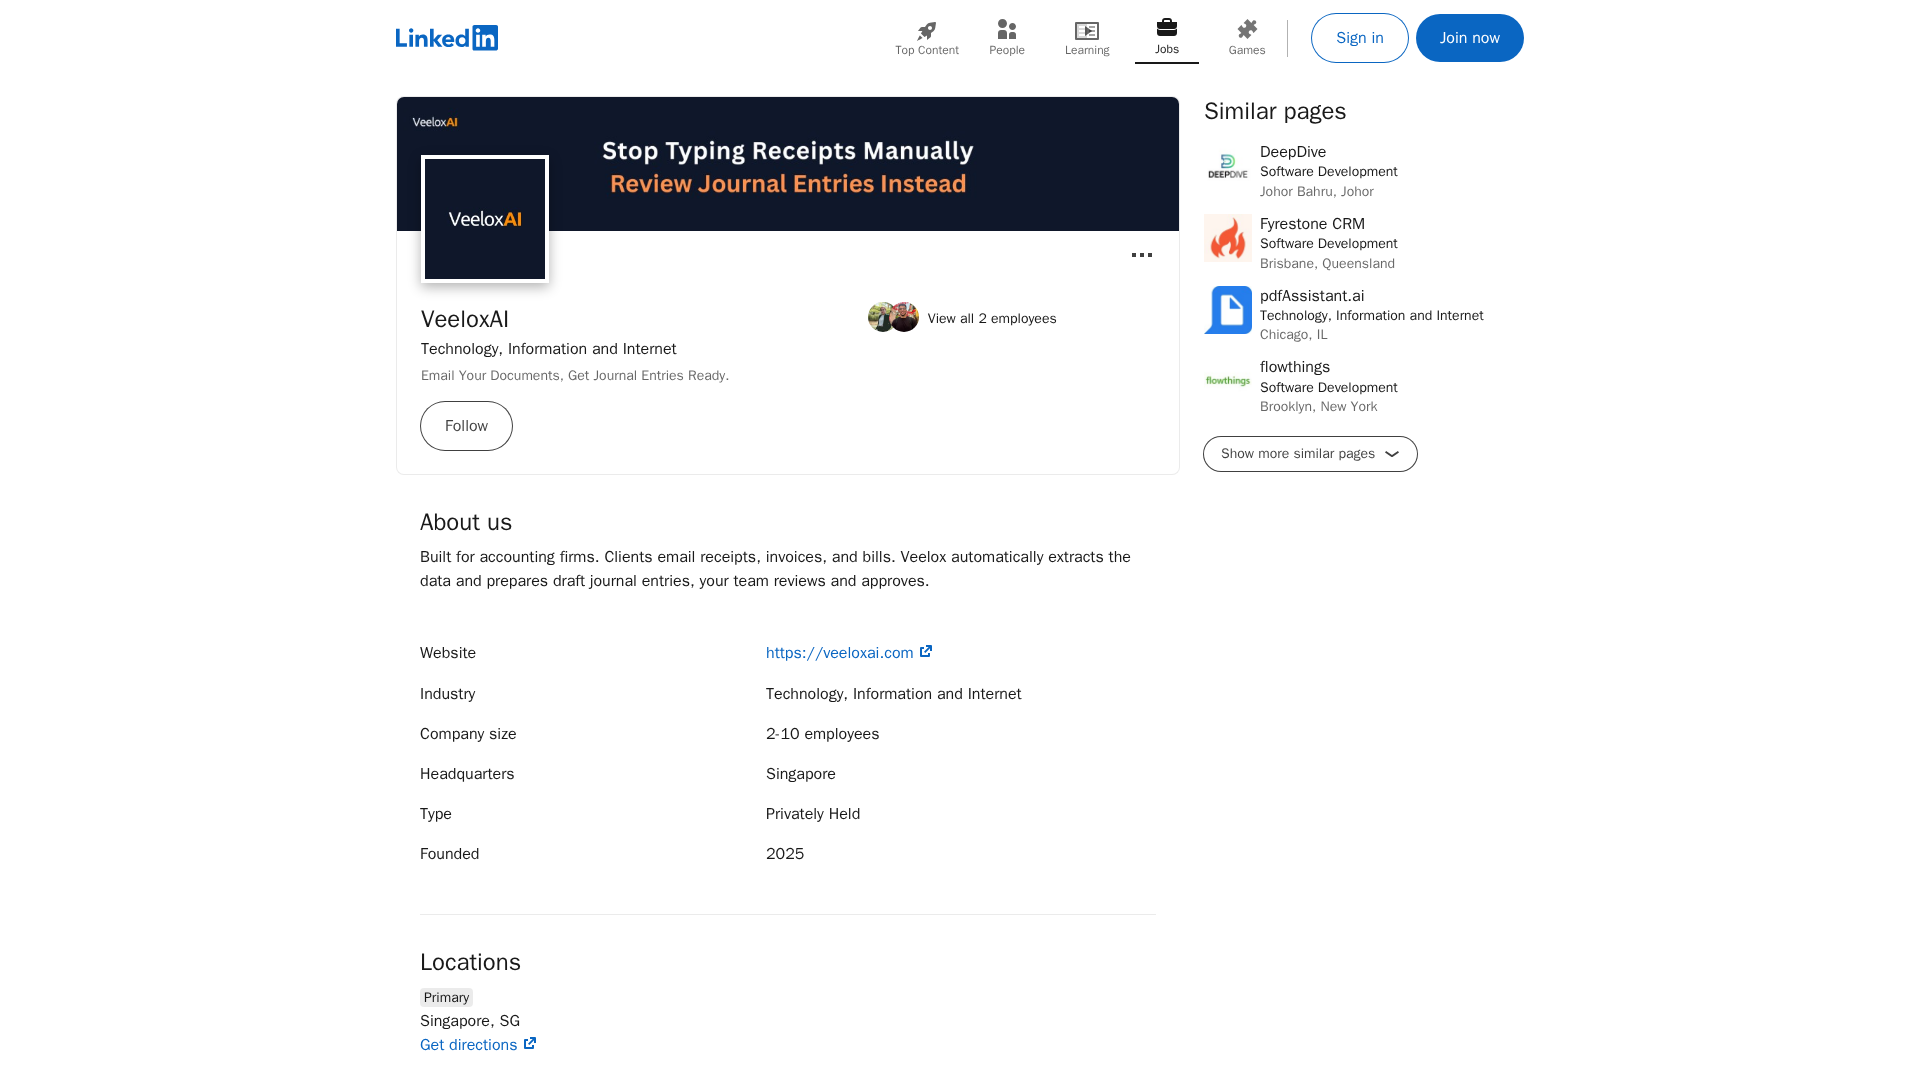1920x1080 pixels.
Task: Open the People icon
Action: click(x=1006, y=31)
